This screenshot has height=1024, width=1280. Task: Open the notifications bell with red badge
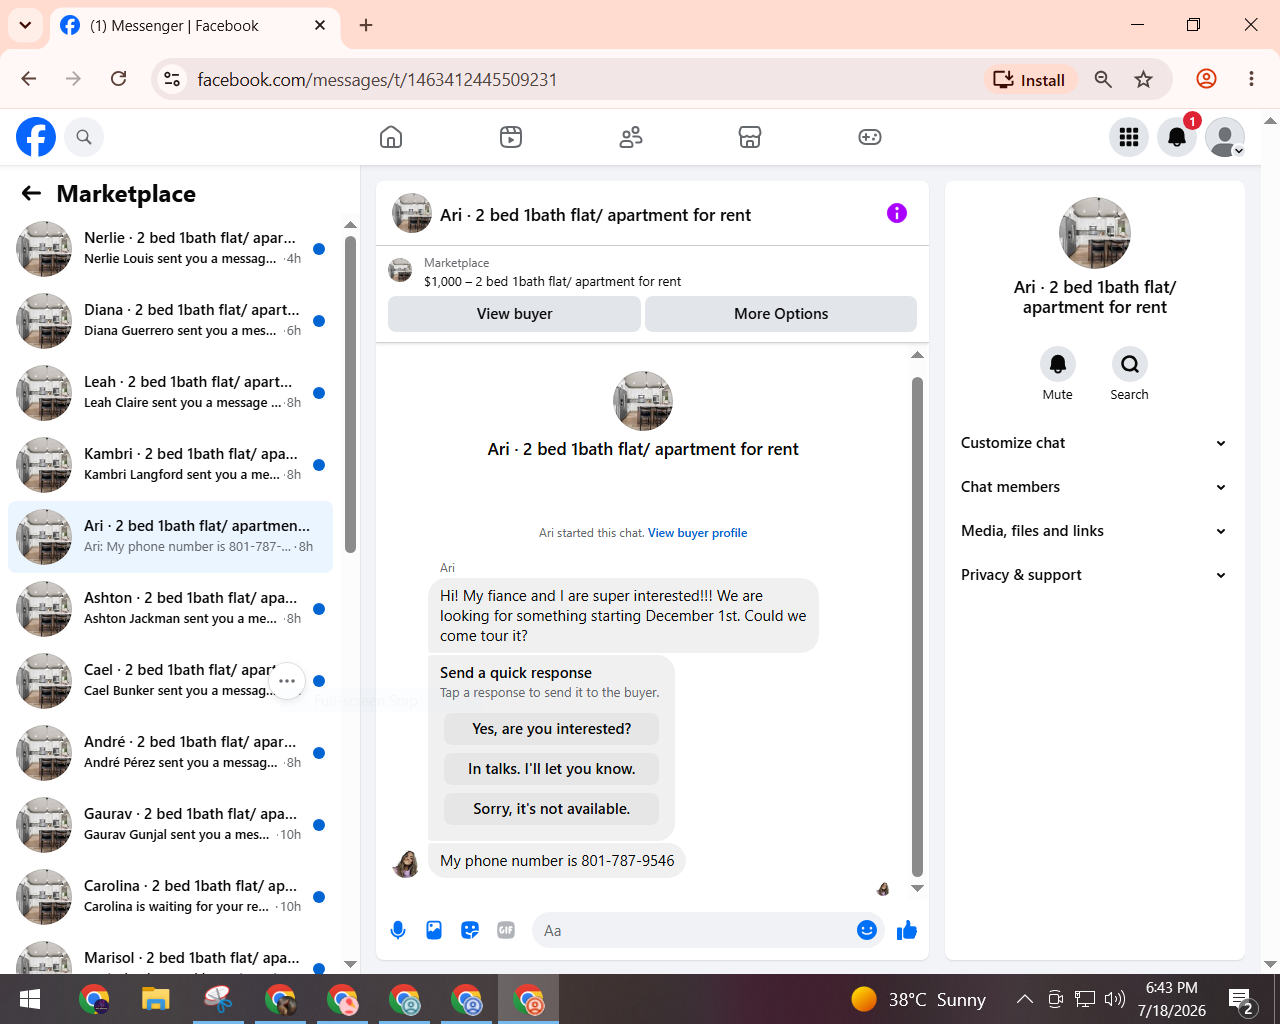pos(1177,137)
